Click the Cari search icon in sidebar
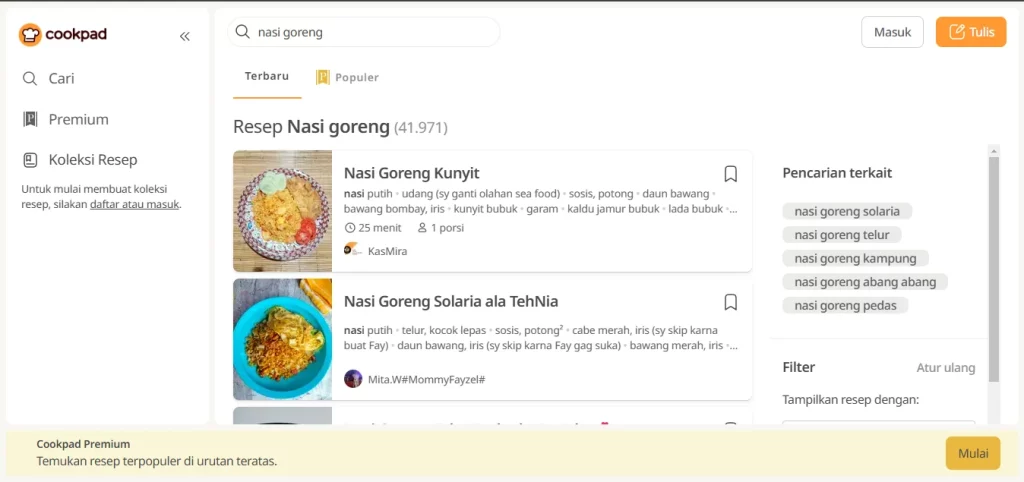The height and width of the screenshot is (482, 1024). coord(29,78)
